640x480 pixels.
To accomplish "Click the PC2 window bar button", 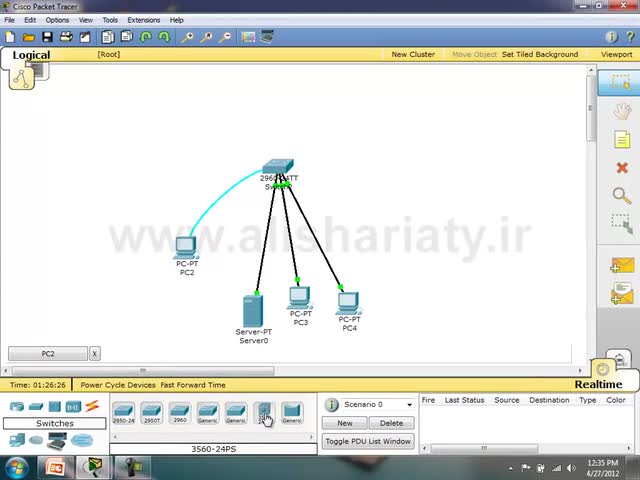I will pyautogui.click(x=48, y=354).
